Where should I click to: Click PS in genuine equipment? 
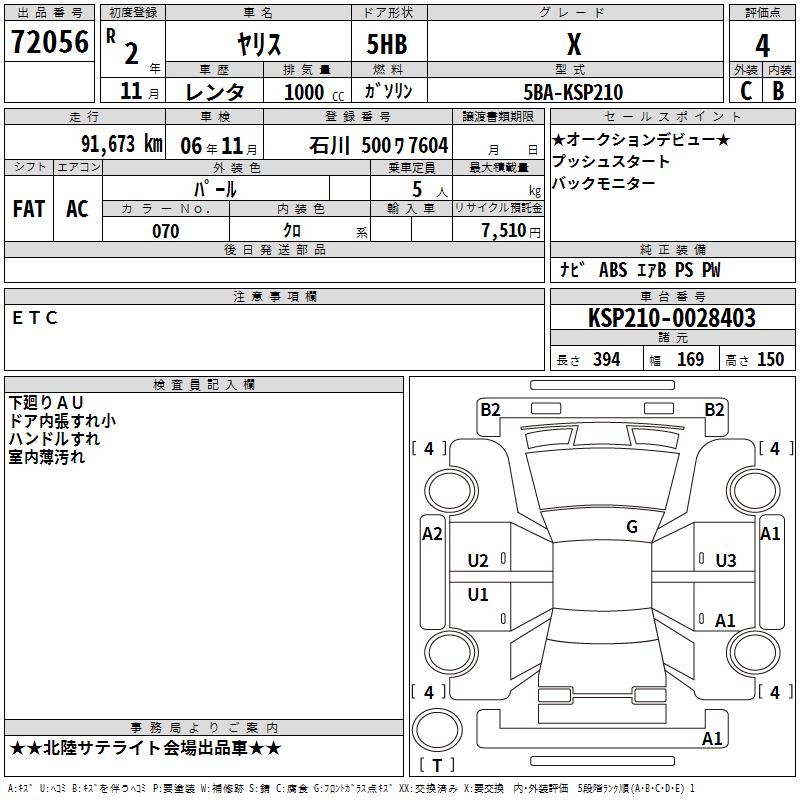pos(684,270)
